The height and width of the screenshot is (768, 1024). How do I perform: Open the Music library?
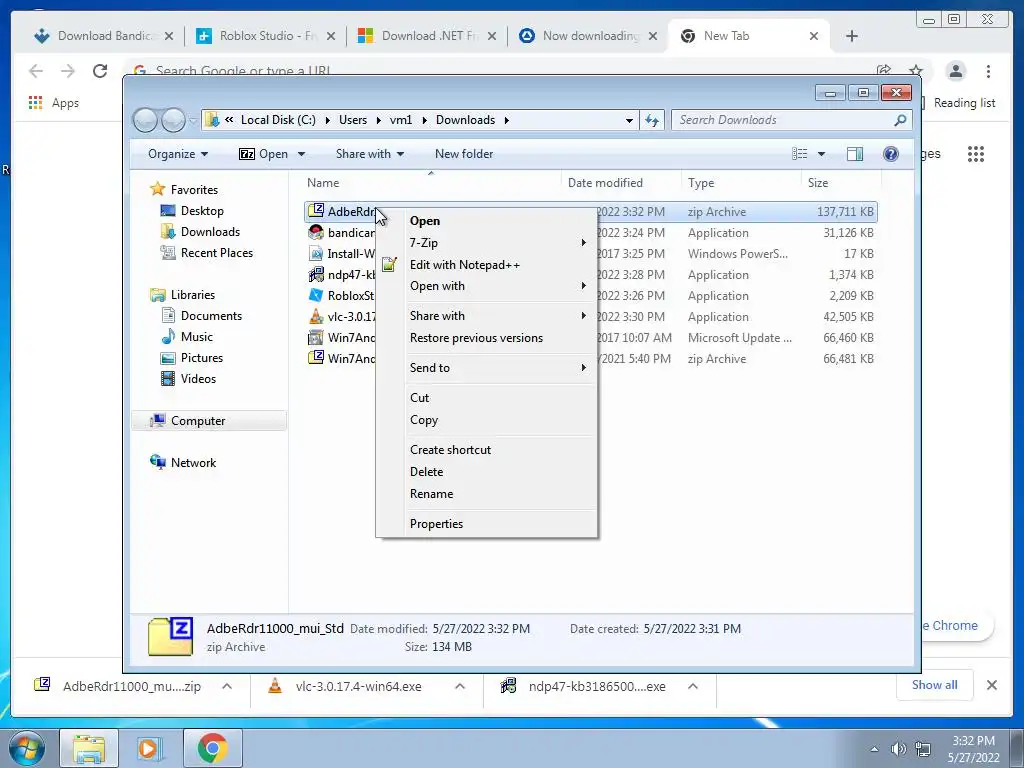(197, 337)
